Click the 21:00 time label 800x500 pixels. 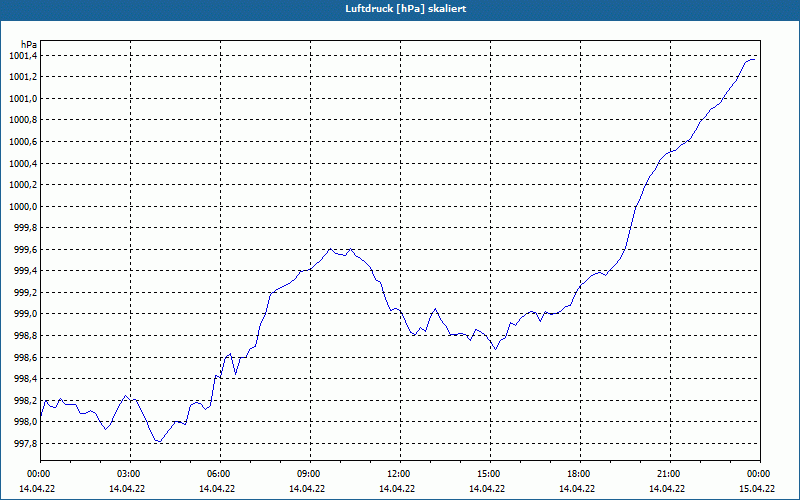click(x=668, y=473)
